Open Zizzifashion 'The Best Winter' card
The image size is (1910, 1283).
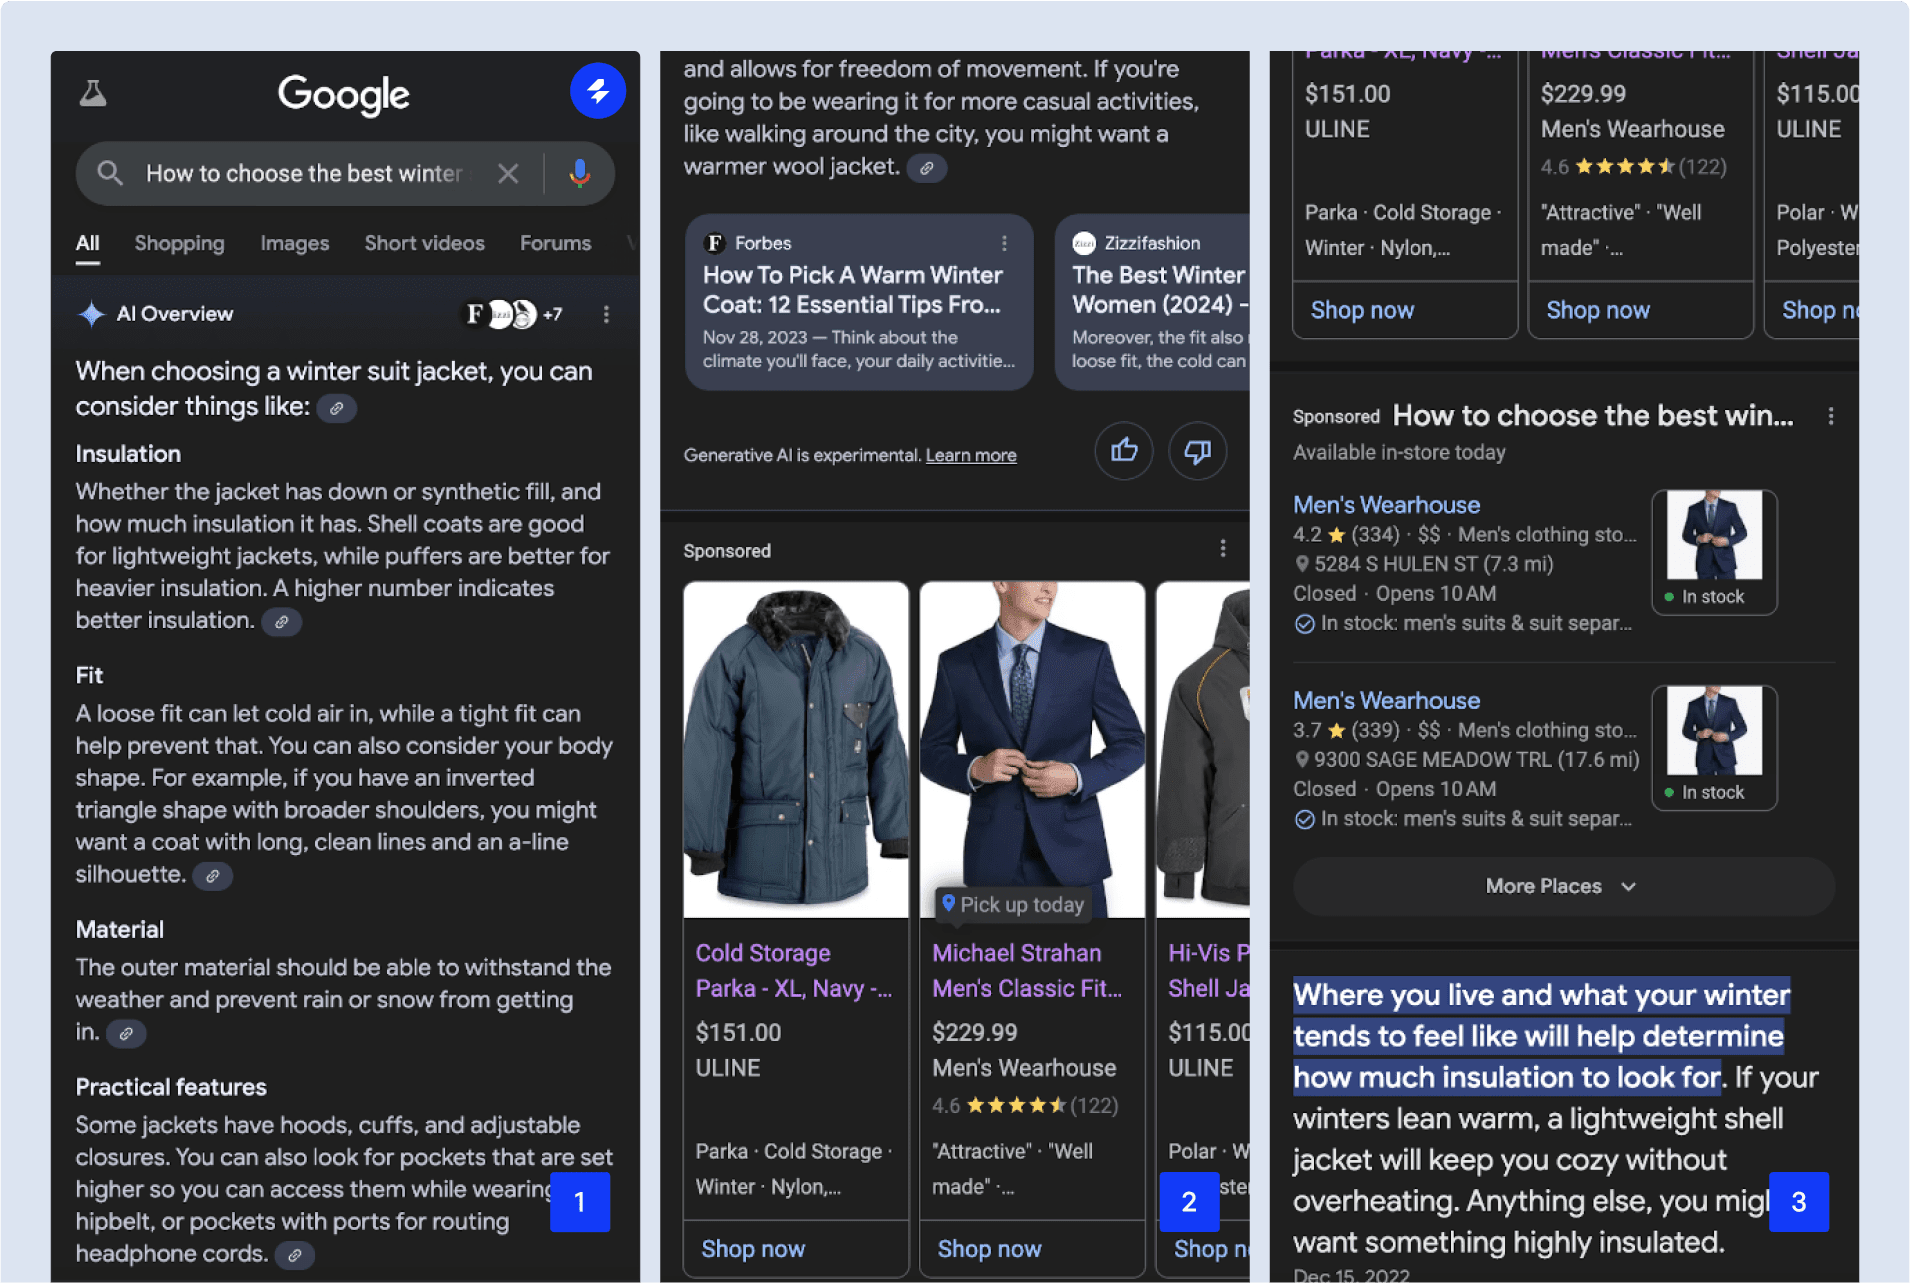[1153, 302]
